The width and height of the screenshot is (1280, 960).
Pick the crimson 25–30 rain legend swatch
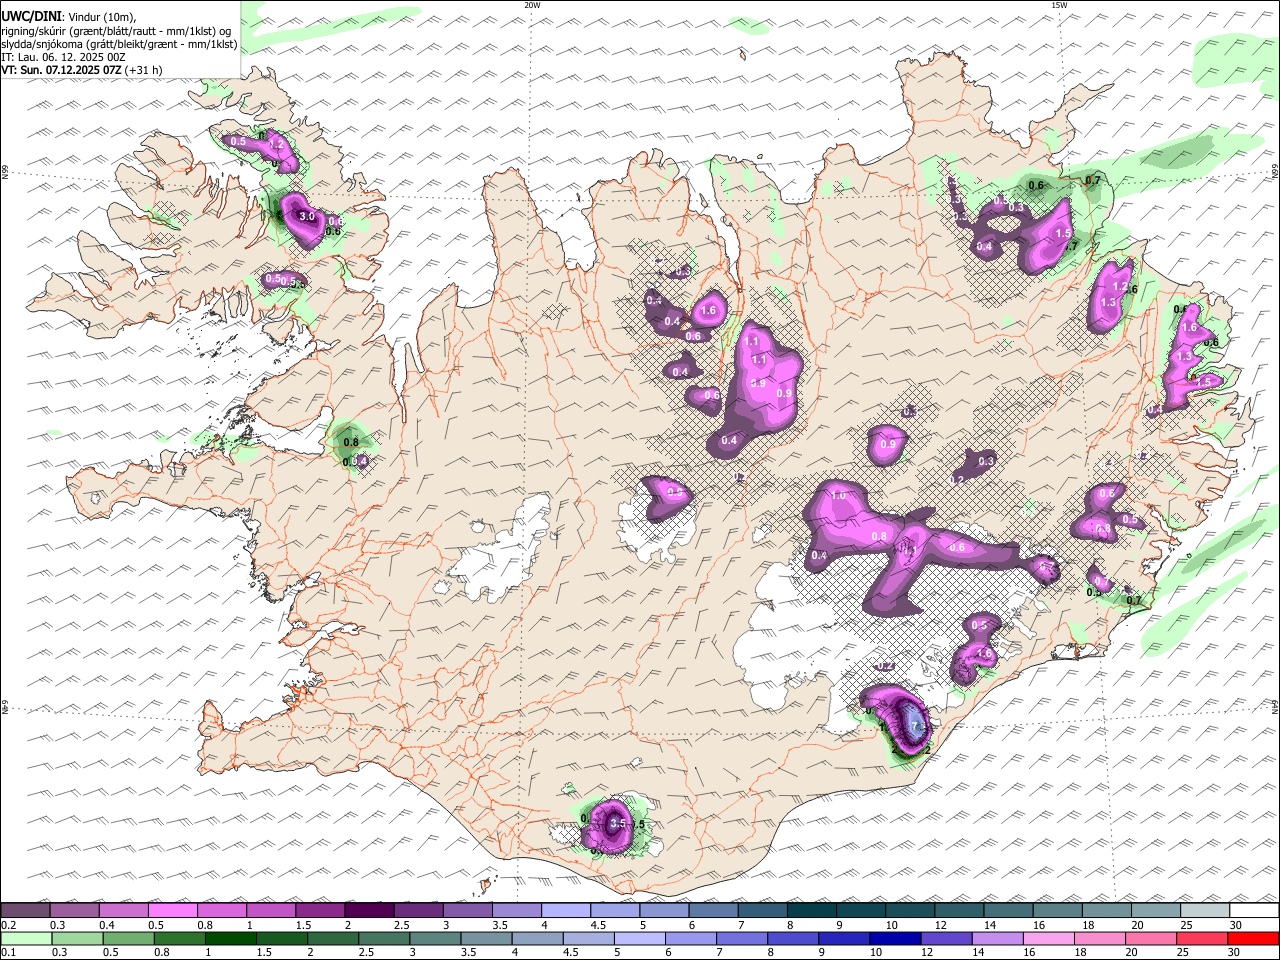point(1202,939)
